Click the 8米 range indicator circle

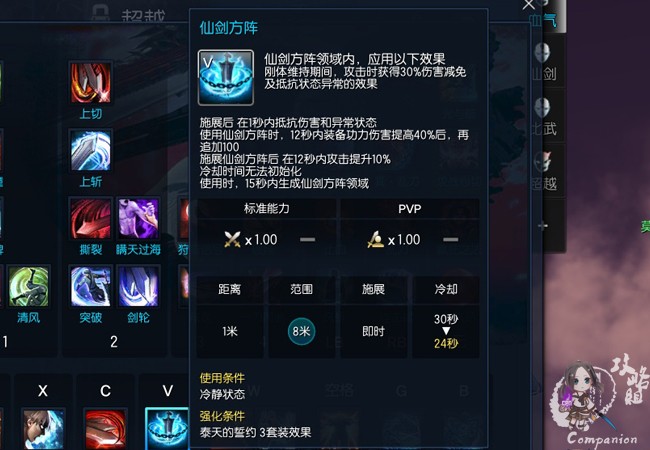pyautogui.click(x=301, y=331)
